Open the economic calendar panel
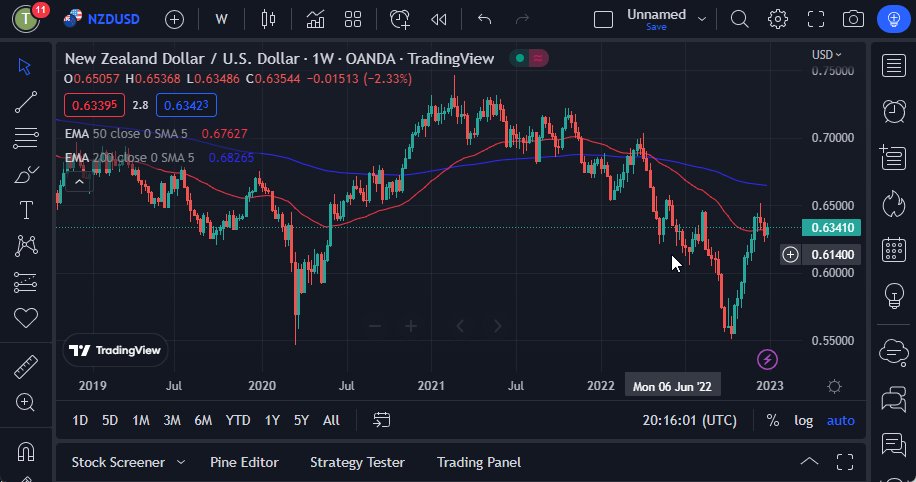 (x=894, y=250)
